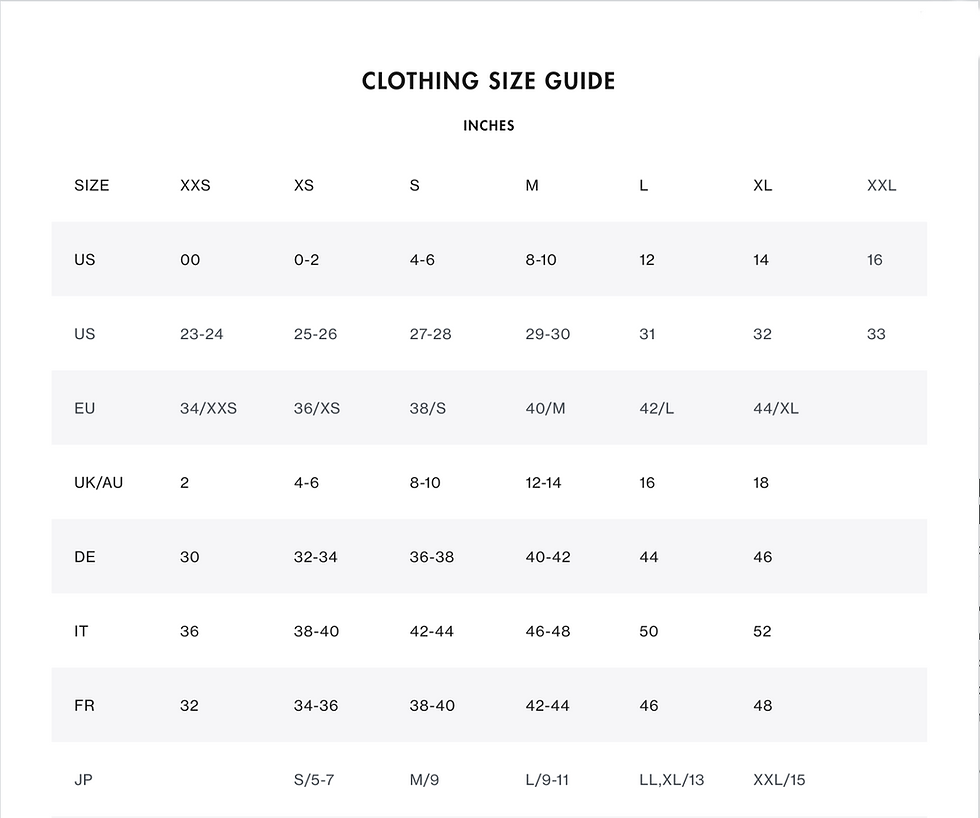Select the XXS size column header
Screen dimensions: 980x818
pos(195,186)
